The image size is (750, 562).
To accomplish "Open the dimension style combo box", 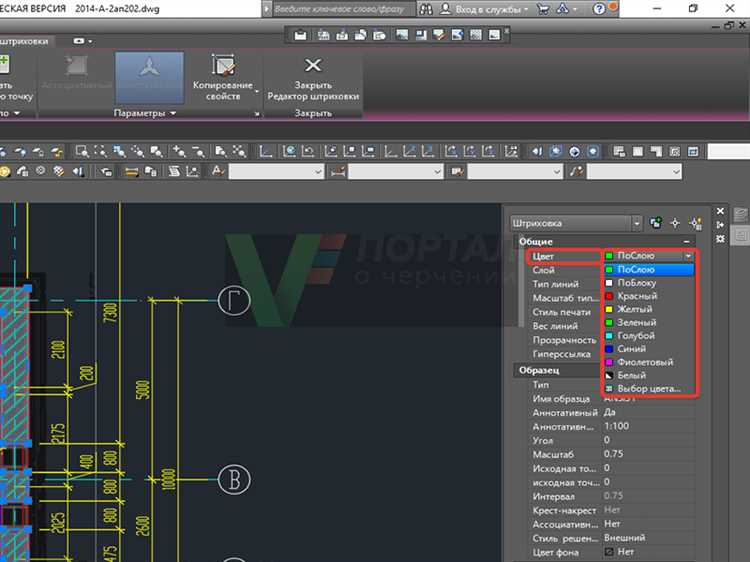I will 396,171.
